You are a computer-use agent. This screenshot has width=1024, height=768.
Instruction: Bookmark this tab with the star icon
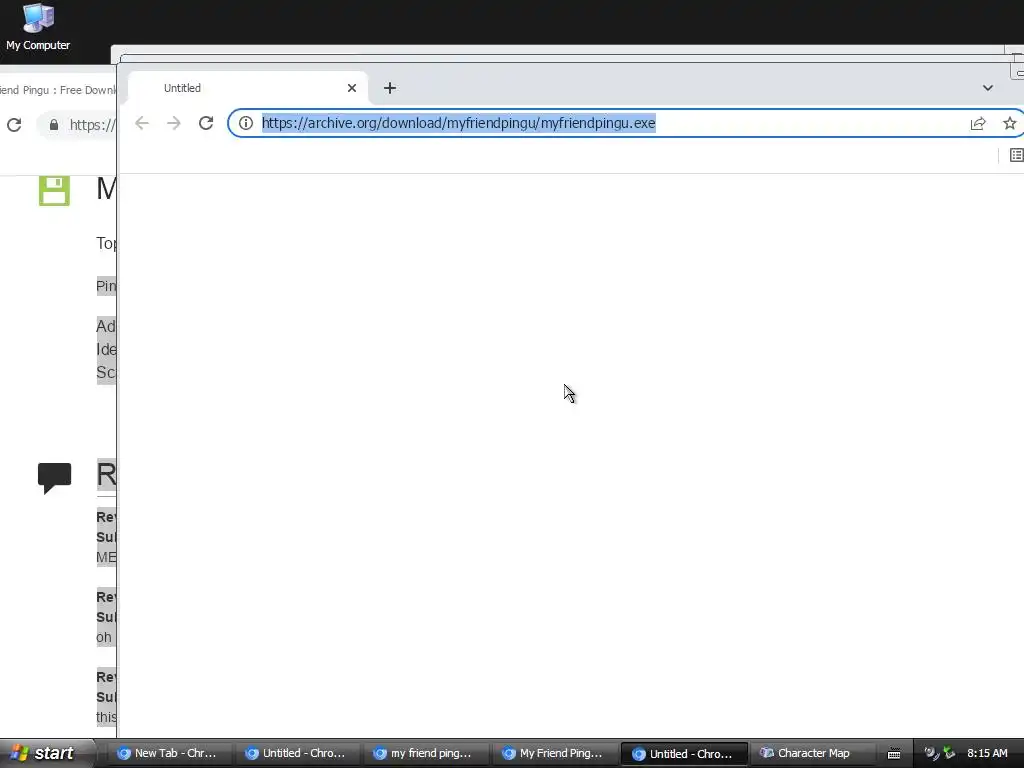coord(1010,123)
